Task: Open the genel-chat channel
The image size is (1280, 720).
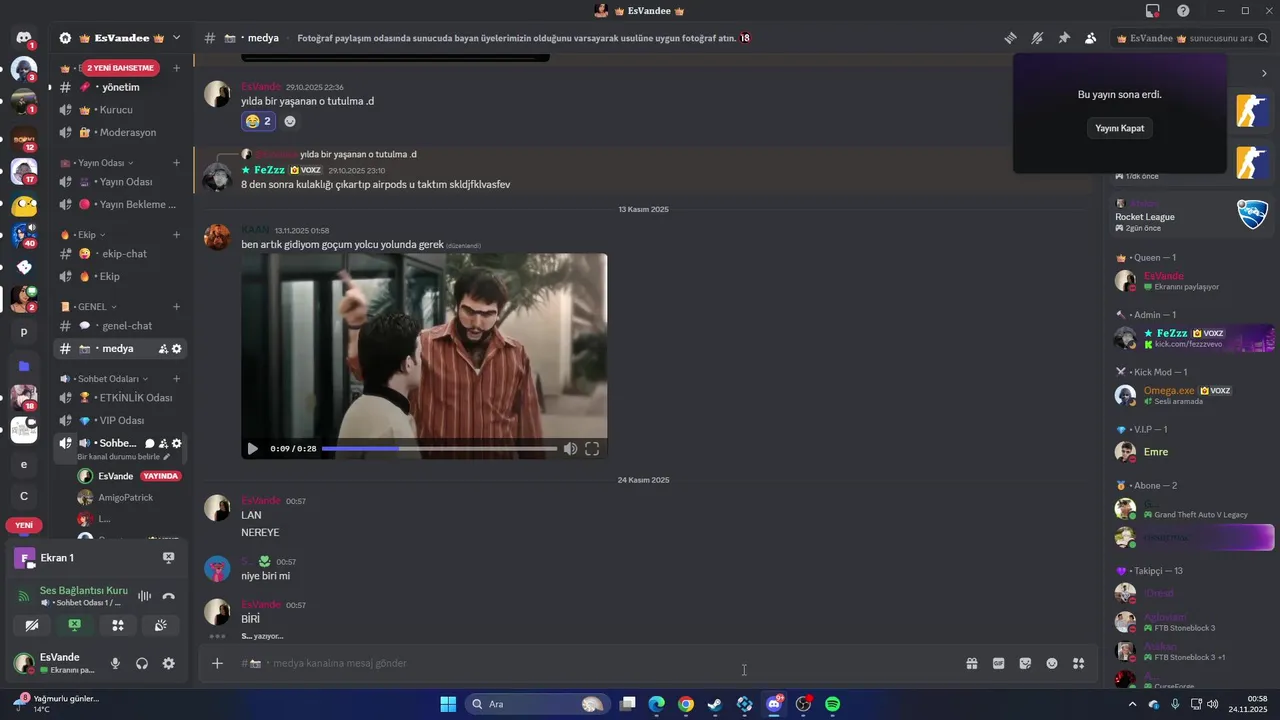Action: 120,326
